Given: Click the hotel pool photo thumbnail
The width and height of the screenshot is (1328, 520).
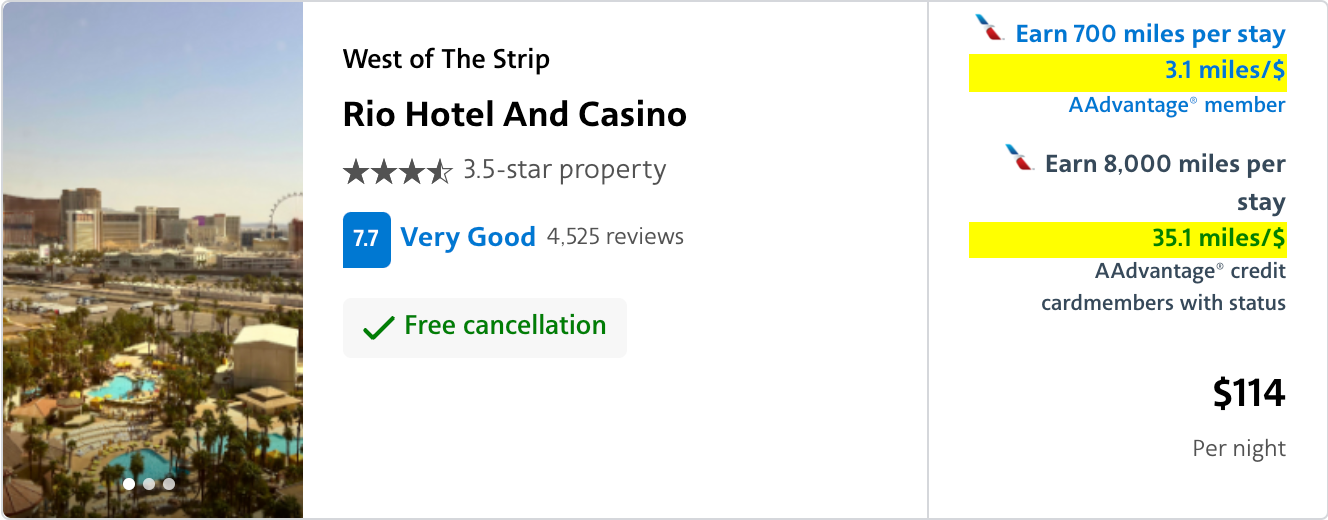Looking at the screenshot, I should point(152,260).
